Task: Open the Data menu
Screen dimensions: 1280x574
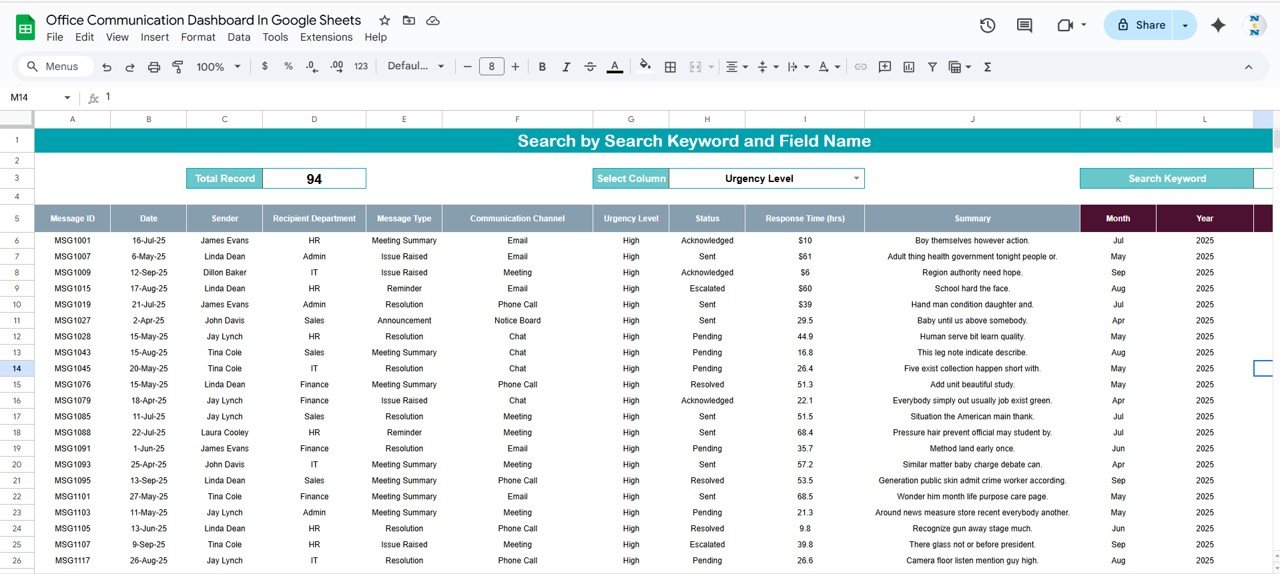Action: click(239, 37)
